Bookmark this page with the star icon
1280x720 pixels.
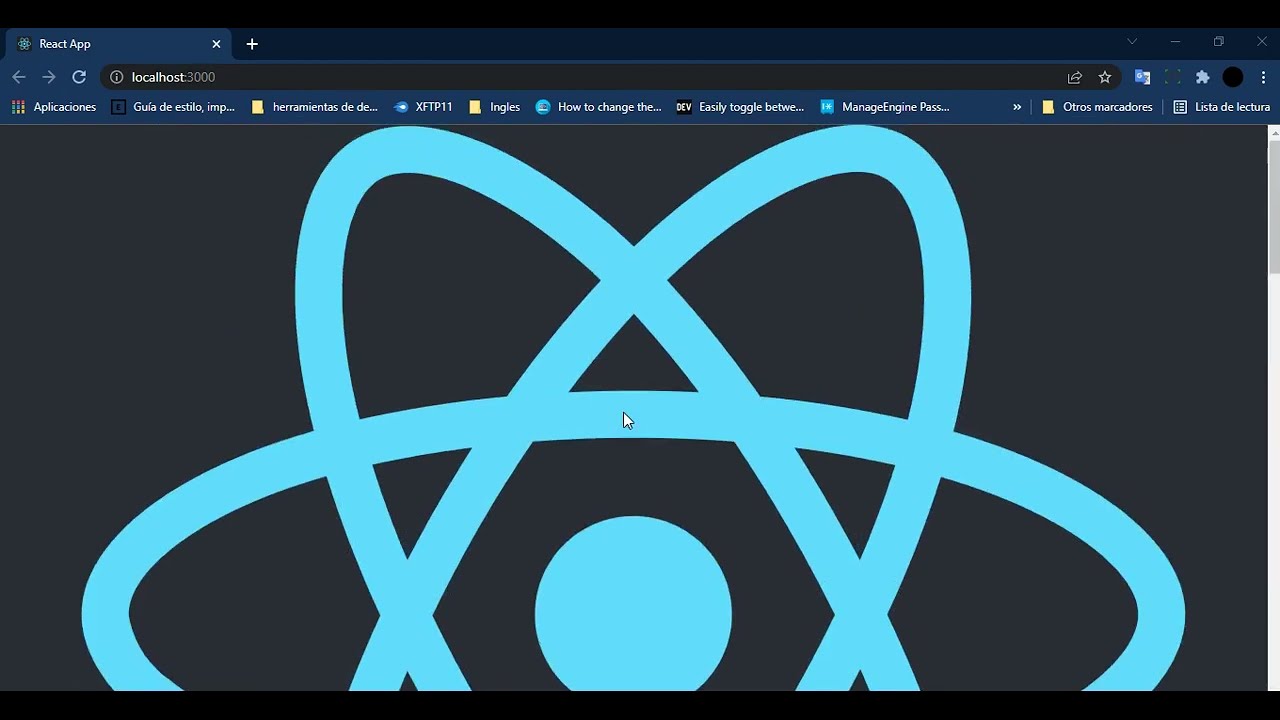tap(1105, 77)
